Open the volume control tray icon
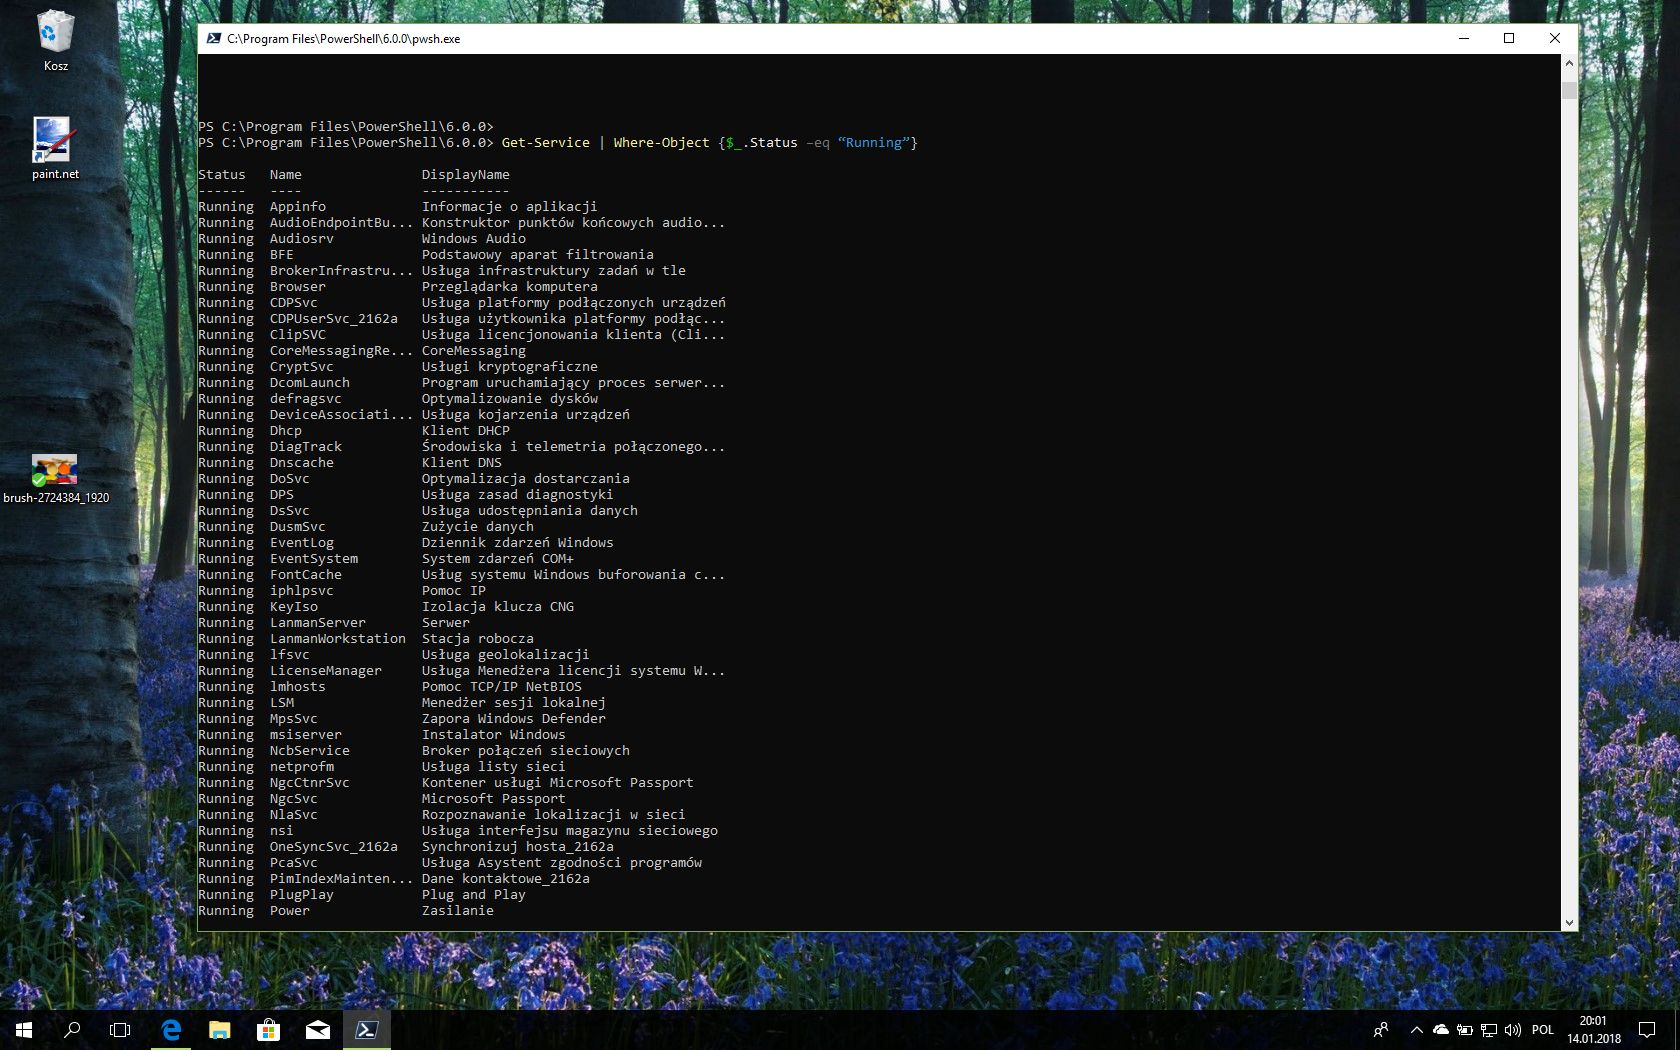The image size is (1680, 1050). (1512, 1030)
